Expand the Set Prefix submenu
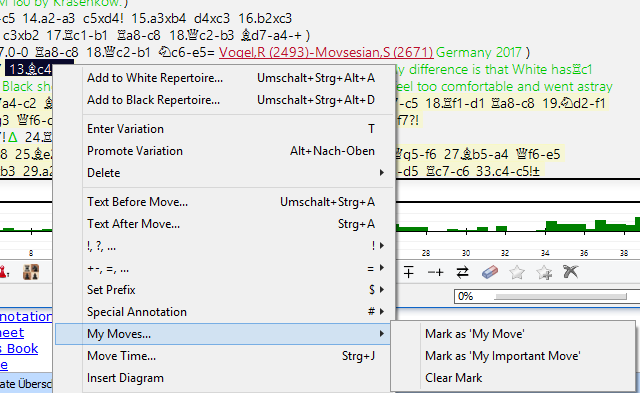640x393 pixels. 231,290
